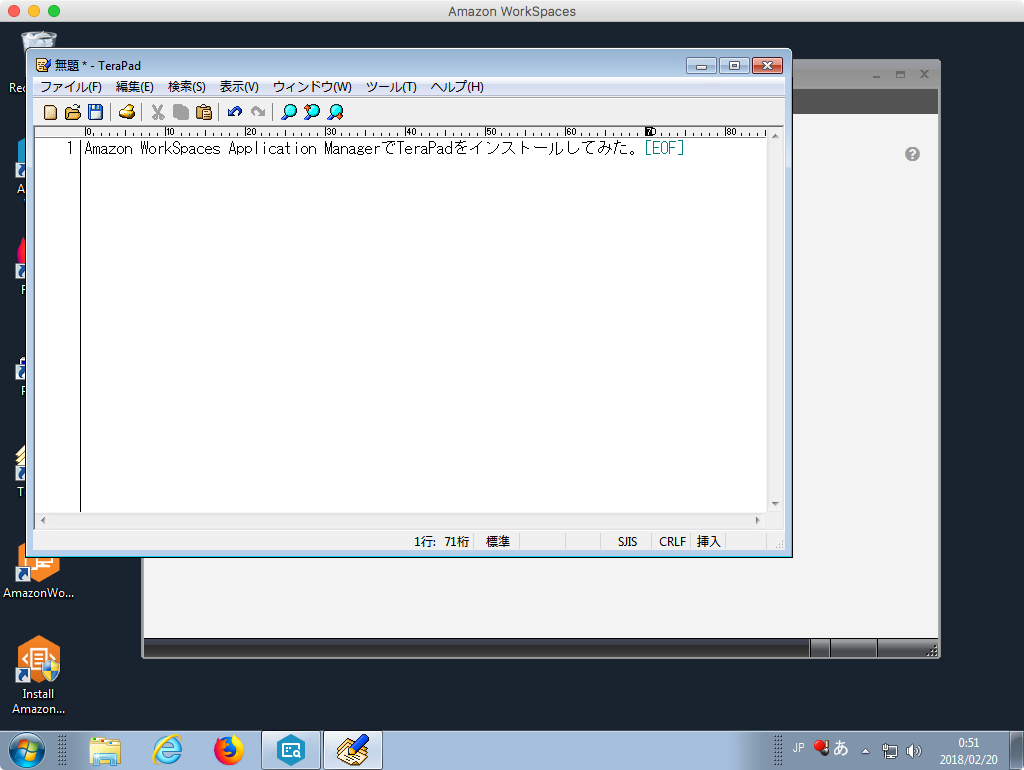The image size is (1024, 770).
Task: Open Internet Explorer from the taskbar
Action: click(167, 750)
